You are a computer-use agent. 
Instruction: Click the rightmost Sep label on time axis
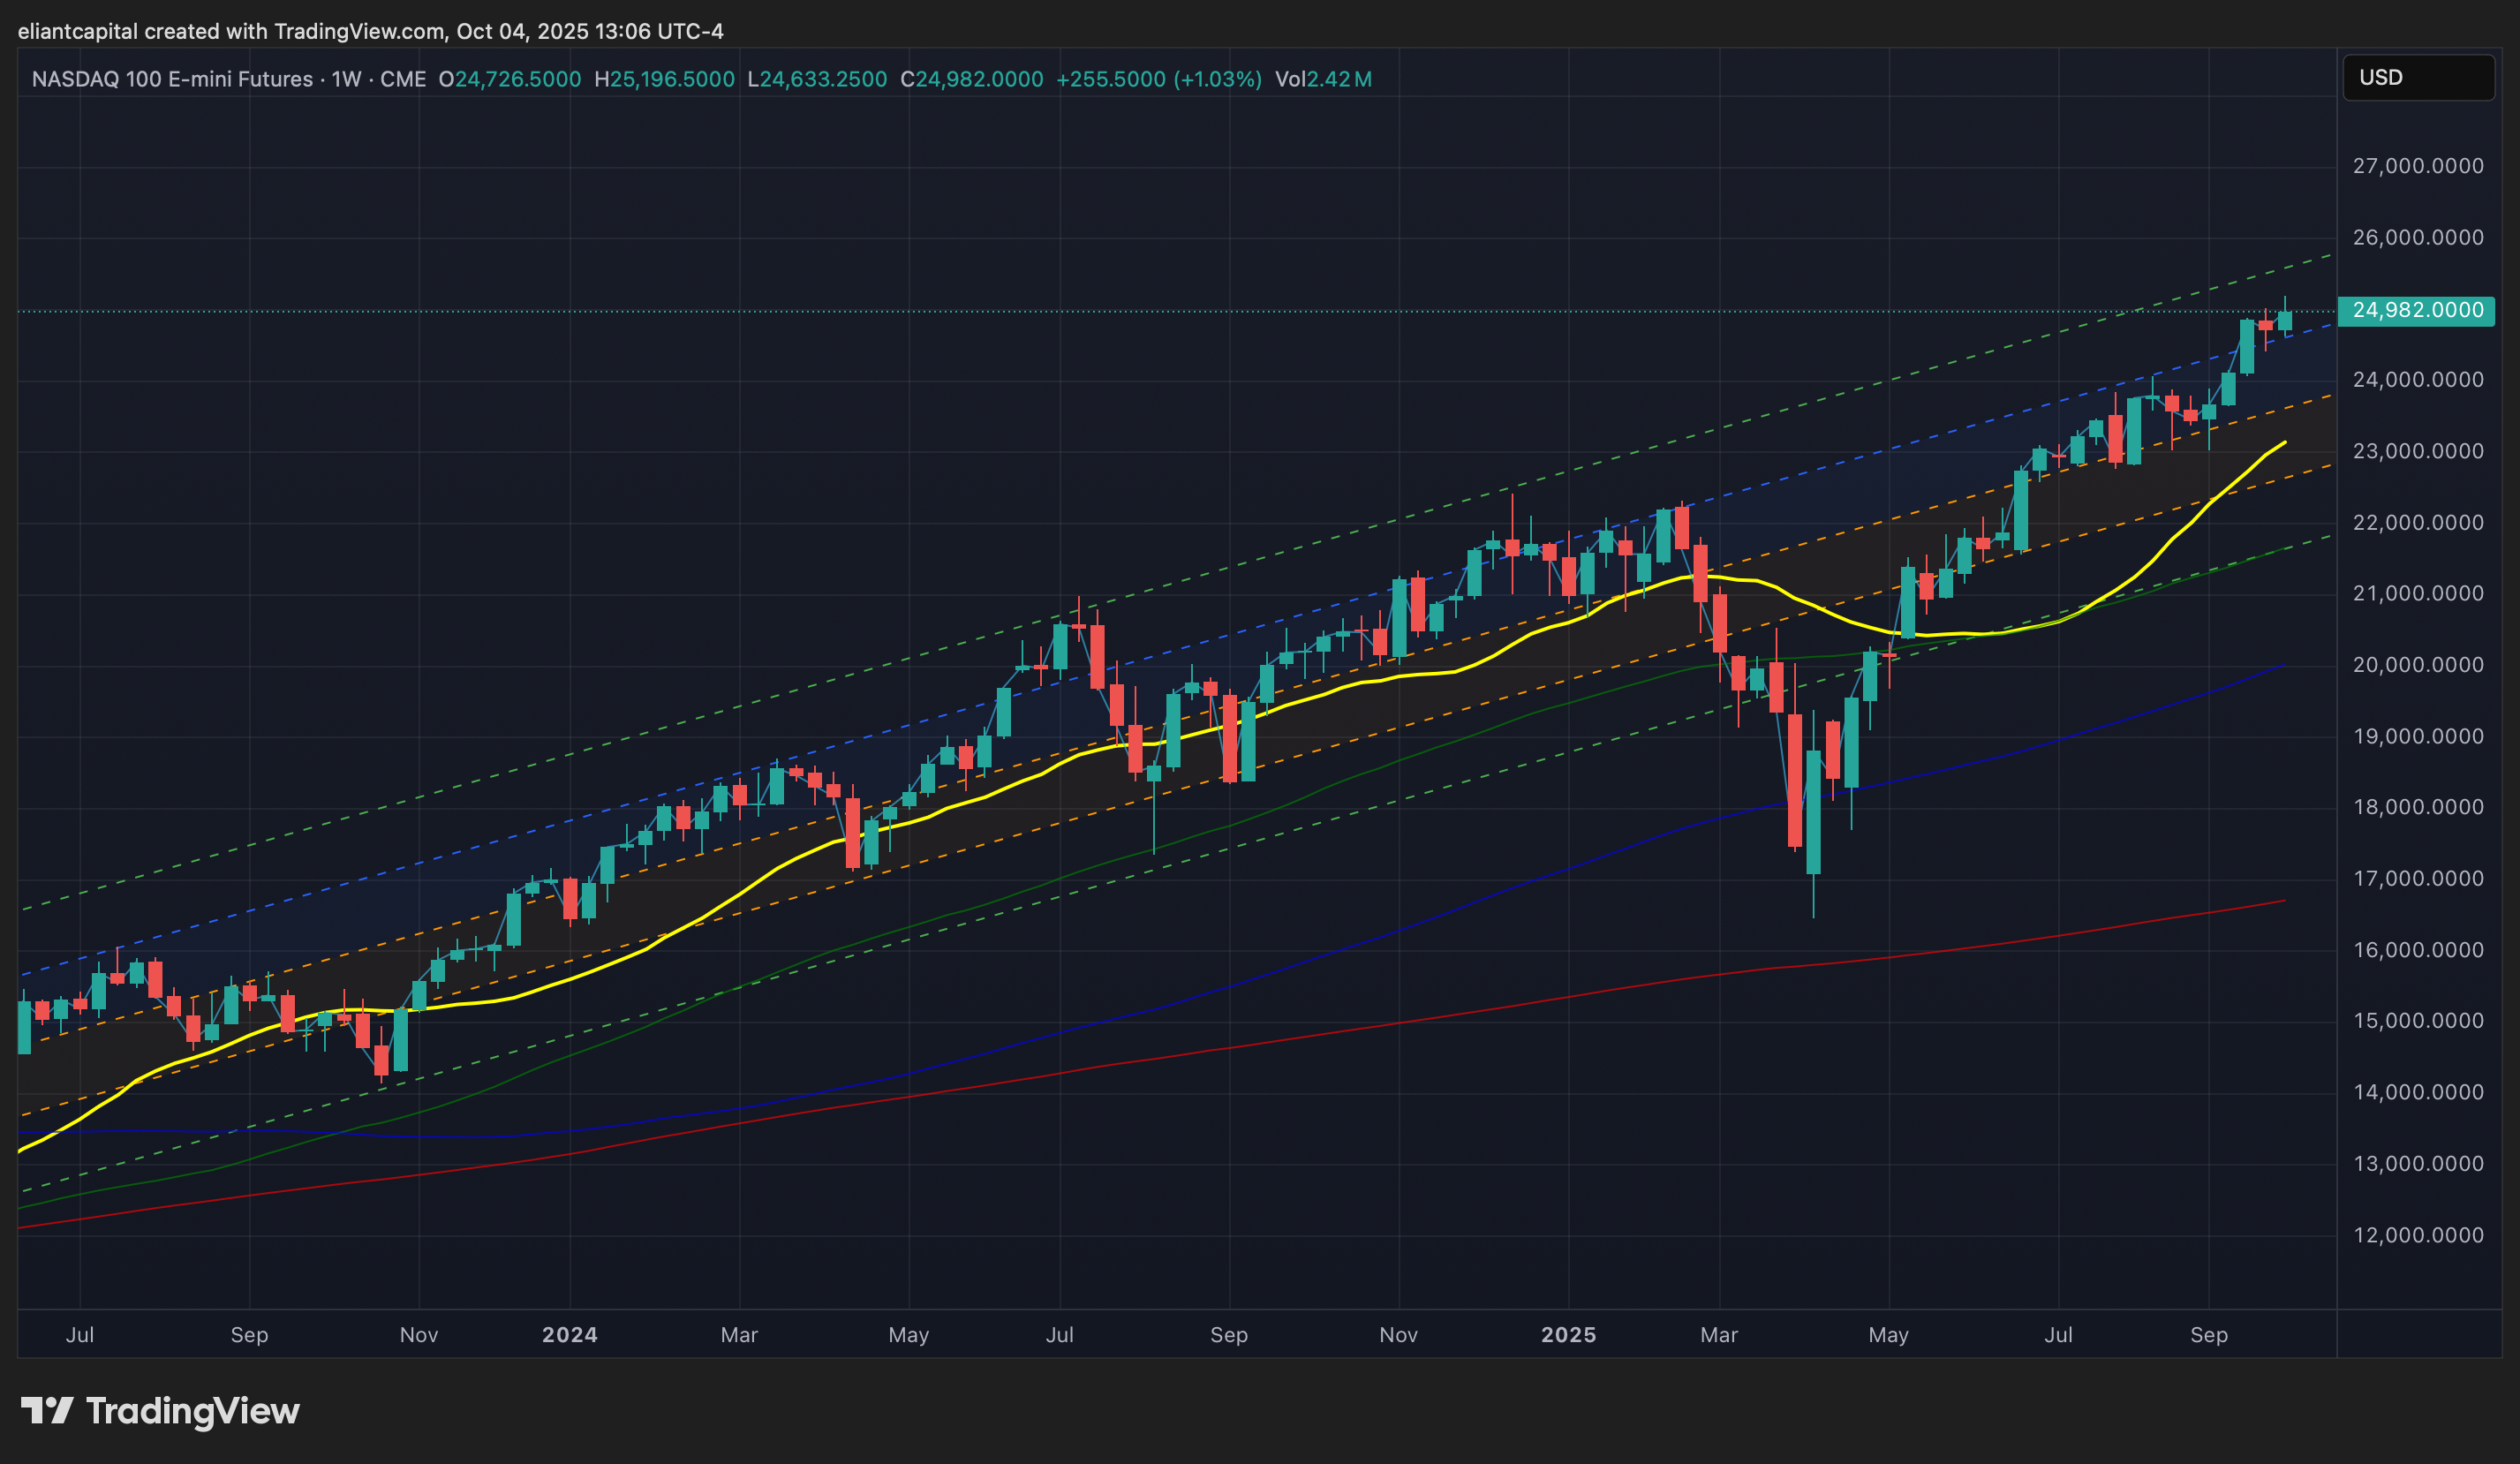tap(2208, 1334)
